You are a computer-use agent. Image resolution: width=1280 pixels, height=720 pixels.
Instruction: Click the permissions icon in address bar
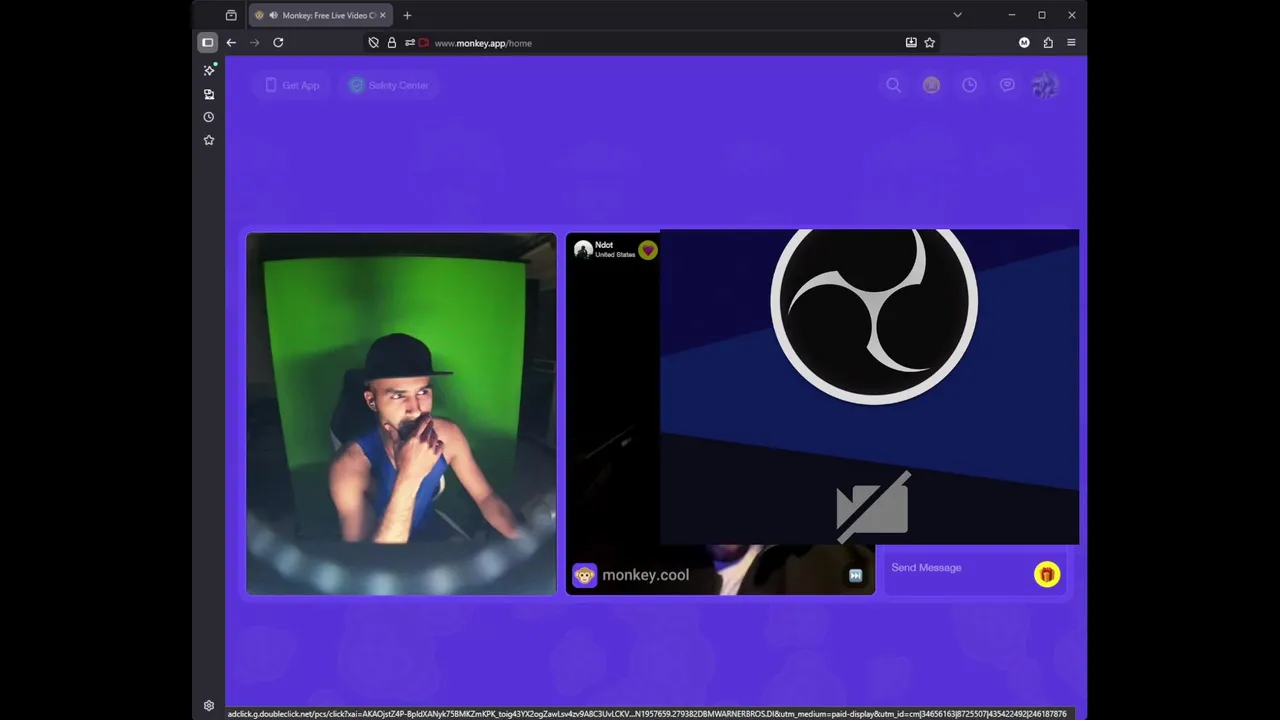(409, 43)
